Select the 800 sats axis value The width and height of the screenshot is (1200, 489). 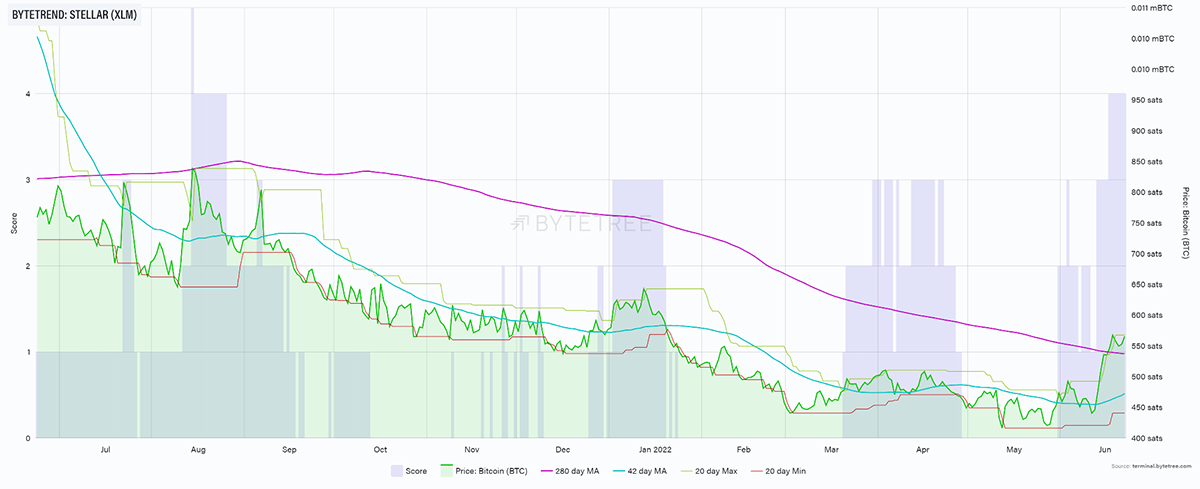1148,192
